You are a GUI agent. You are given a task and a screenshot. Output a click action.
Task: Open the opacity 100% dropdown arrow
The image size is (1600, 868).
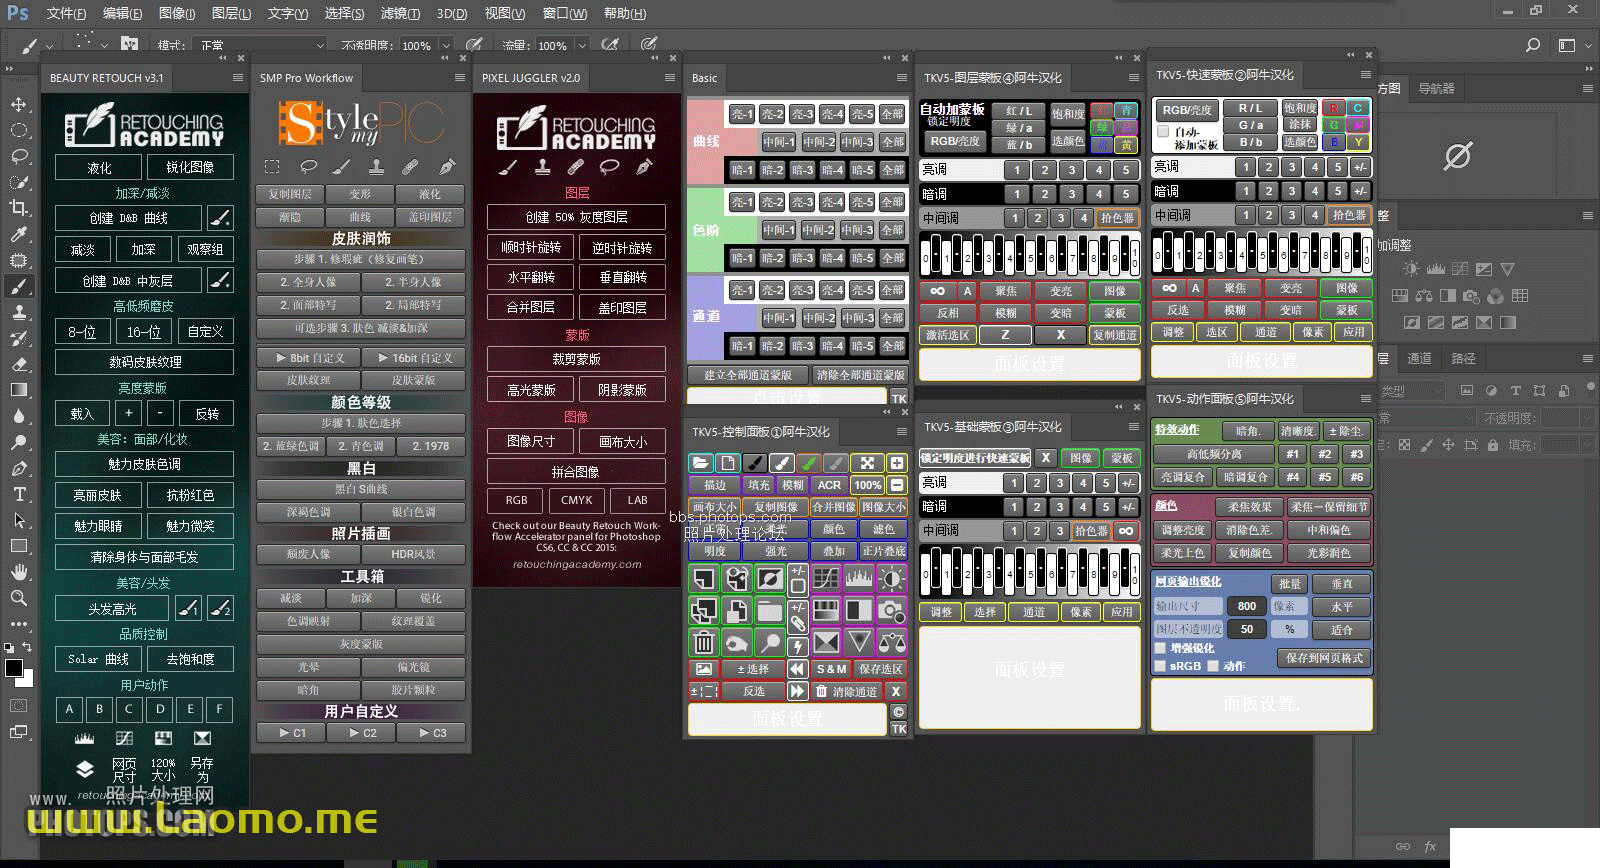(x=446, y=46)
